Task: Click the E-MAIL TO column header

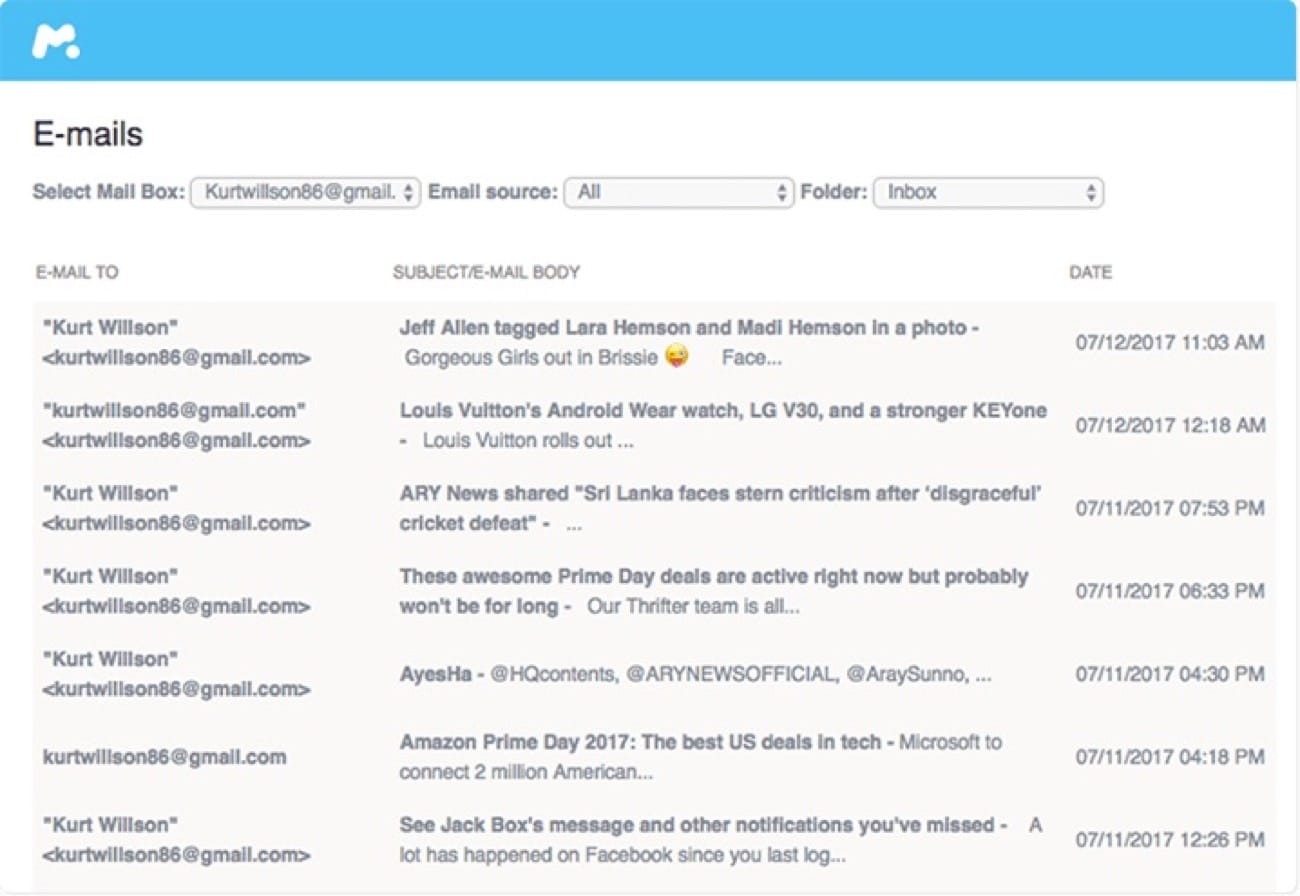Action: (x=77, y=272)
